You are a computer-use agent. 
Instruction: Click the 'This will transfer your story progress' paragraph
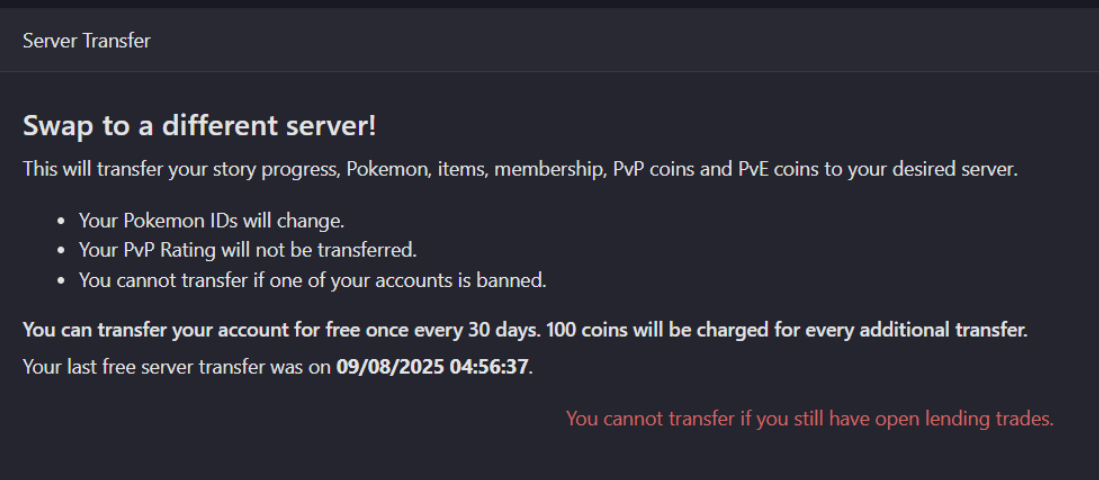coord(520,170)
